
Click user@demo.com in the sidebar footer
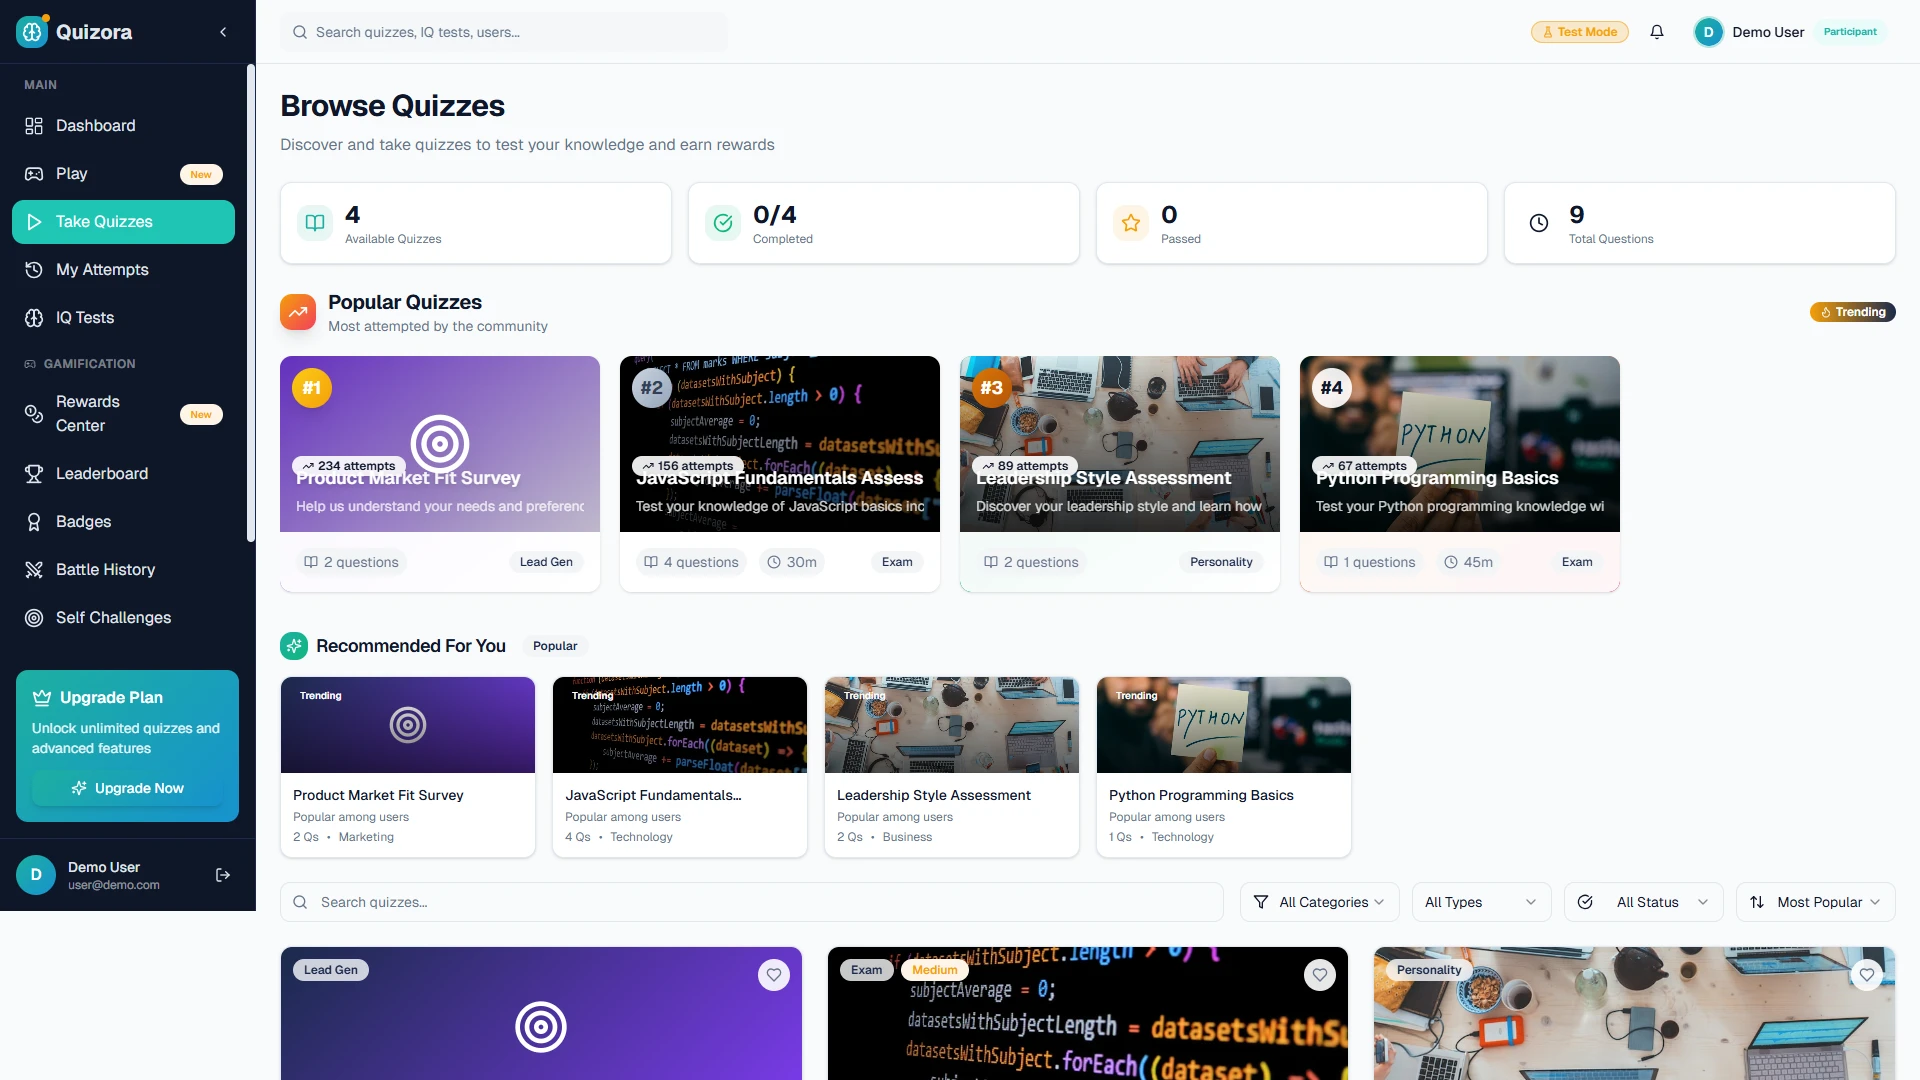point(114,885)
